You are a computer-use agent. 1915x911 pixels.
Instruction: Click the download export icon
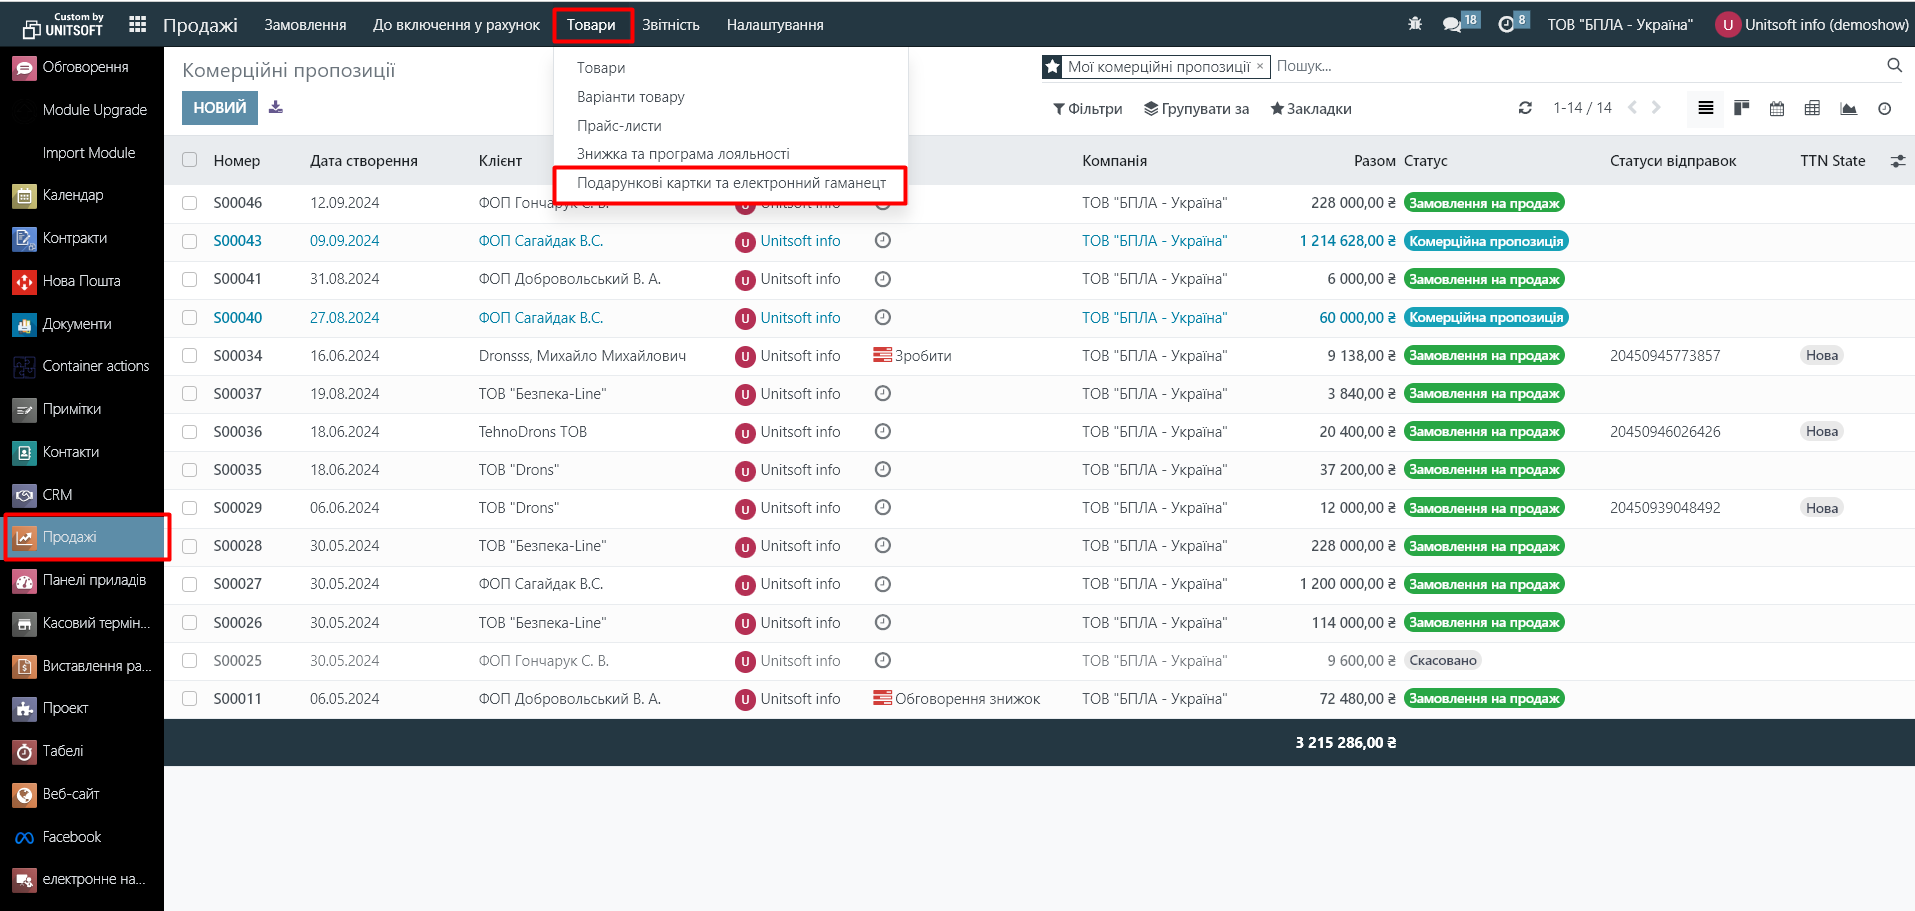tap(276, 107)
